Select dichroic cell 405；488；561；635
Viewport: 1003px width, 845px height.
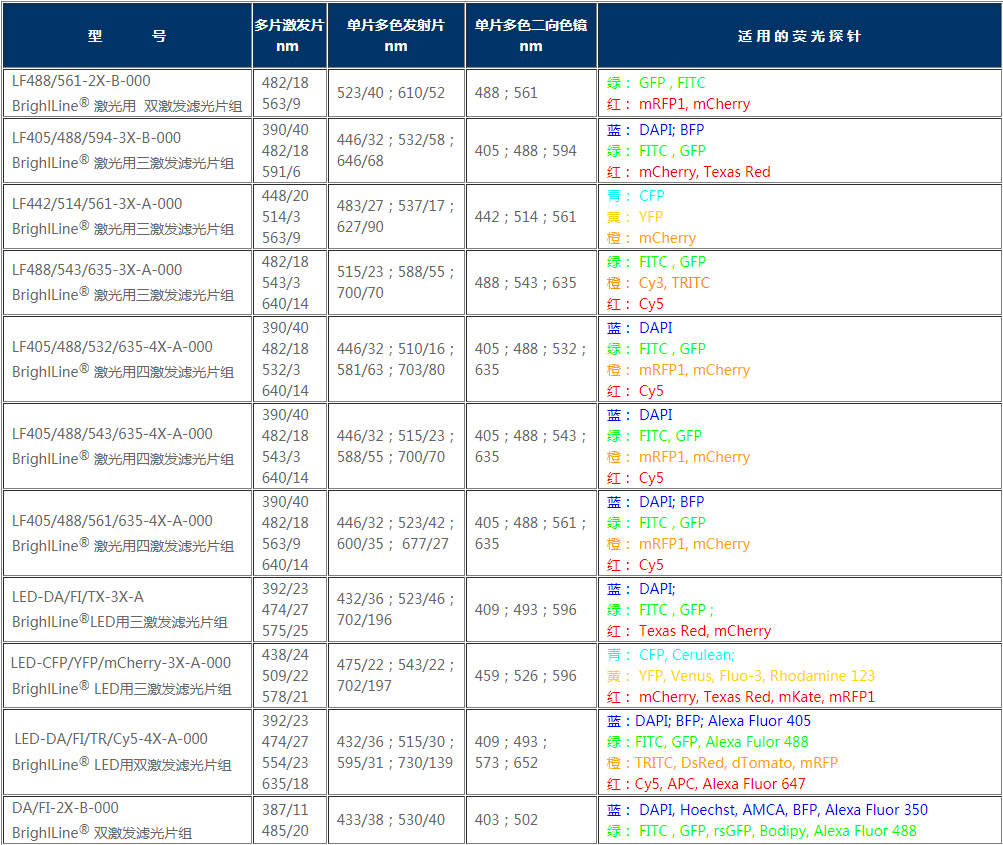[531, 533]
